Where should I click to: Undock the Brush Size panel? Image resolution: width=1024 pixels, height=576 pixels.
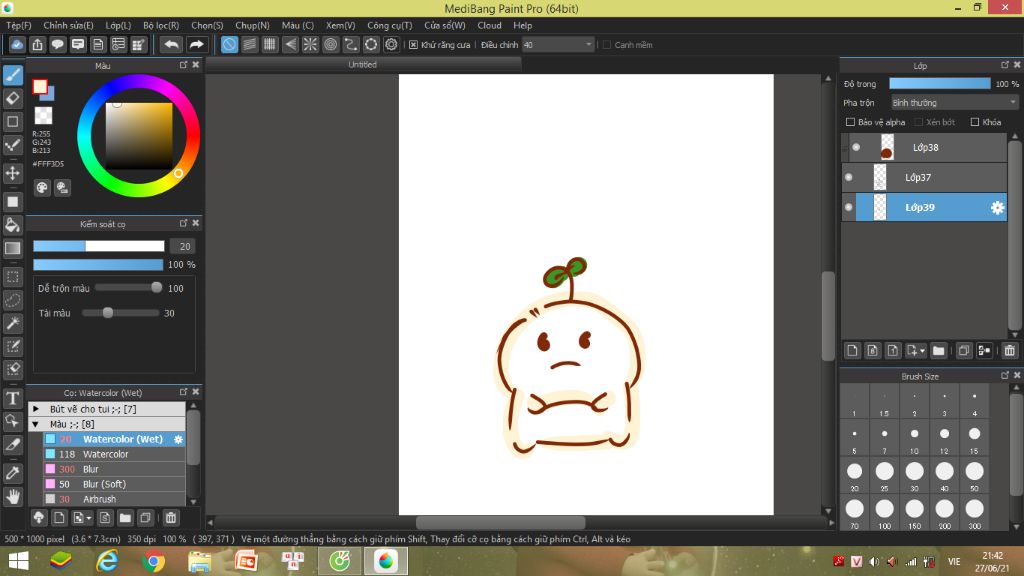click(1005, 376)
